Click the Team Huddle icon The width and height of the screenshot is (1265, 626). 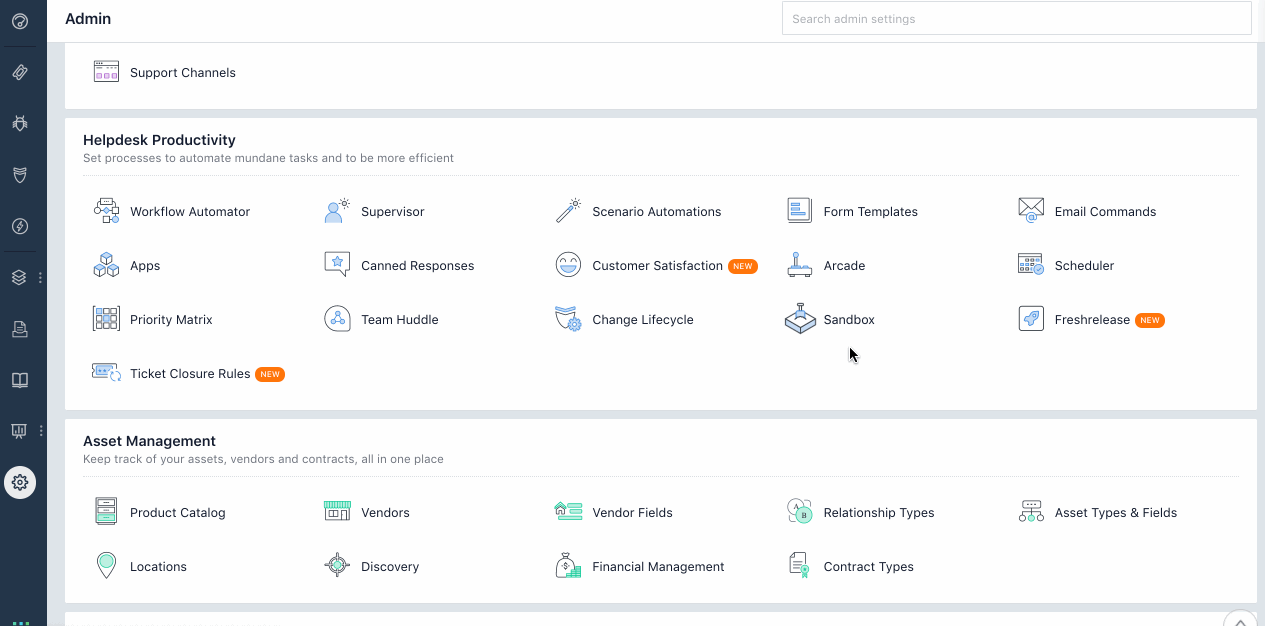[x=337, y=319]
